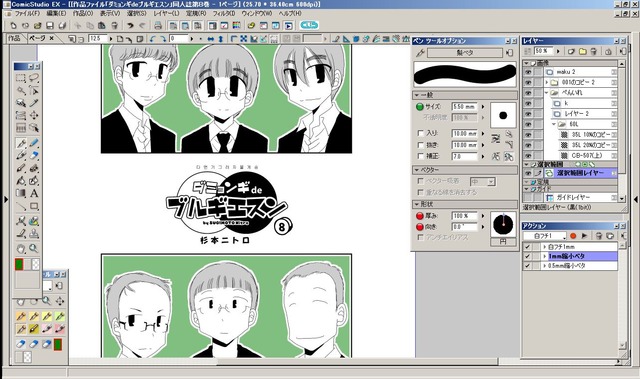Screen dimensions: 640x379
Task: Click the new file icon in toolbar
Action: [13, 26]
